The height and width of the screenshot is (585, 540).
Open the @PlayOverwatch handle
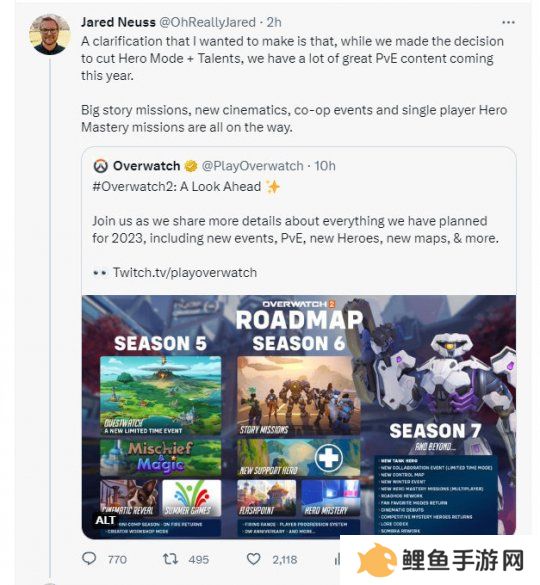pos(253,166)
